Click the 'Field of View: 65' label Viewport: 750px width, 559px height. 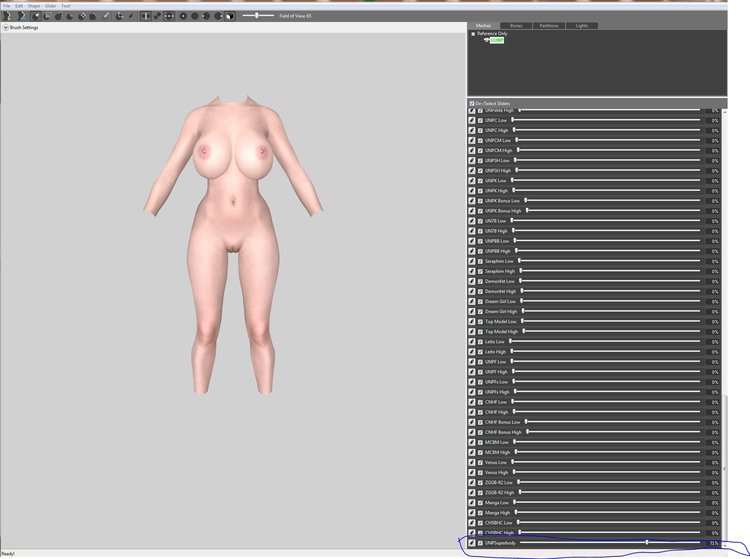[x=295, y=16]
